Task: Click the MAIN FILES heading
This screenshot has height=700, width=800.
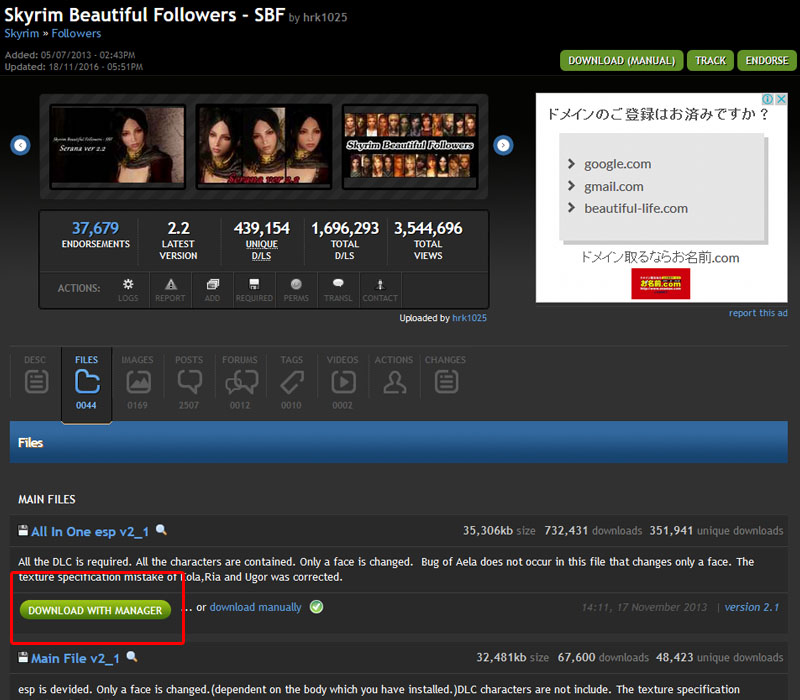Action: coord(47,499)
